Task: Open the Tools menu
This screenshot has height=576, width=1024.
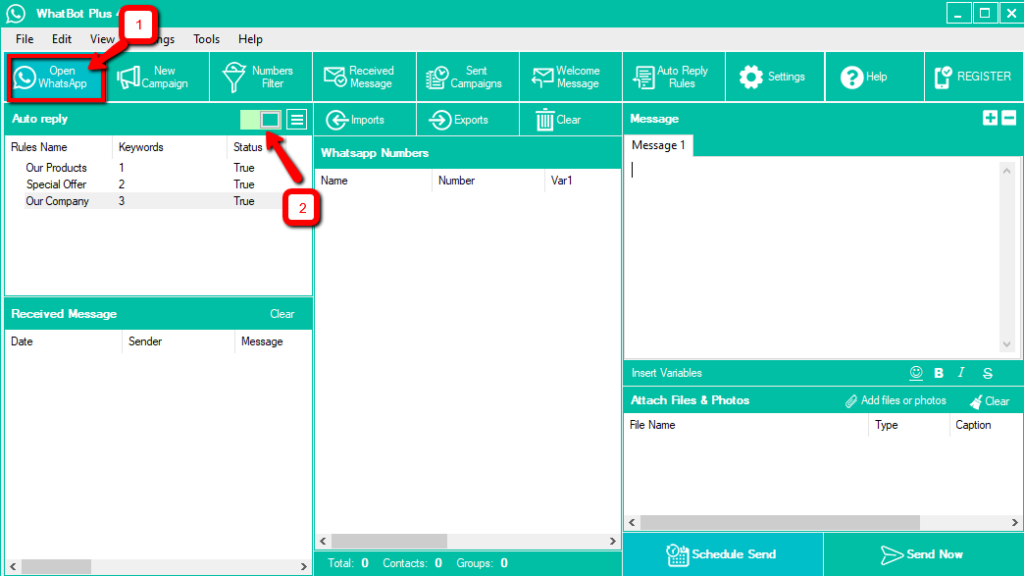Action: pyautogui.click(x=206, y=39)
